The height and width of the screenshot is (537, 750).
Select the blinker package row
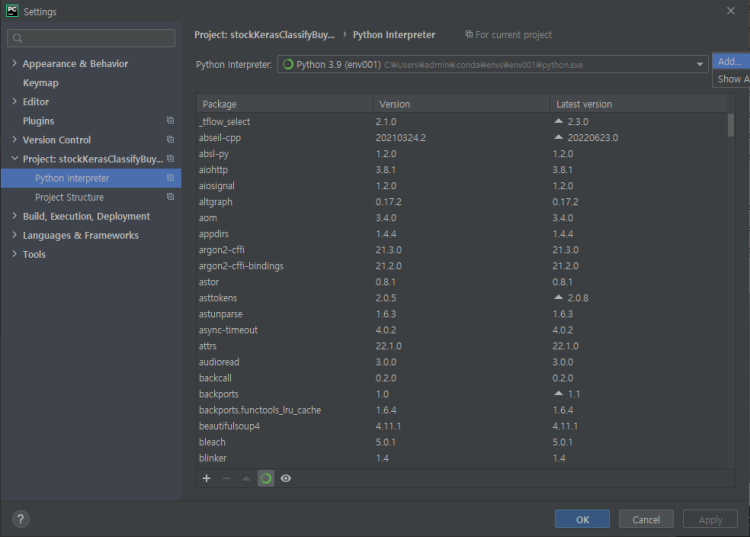(x=462, y=458)
